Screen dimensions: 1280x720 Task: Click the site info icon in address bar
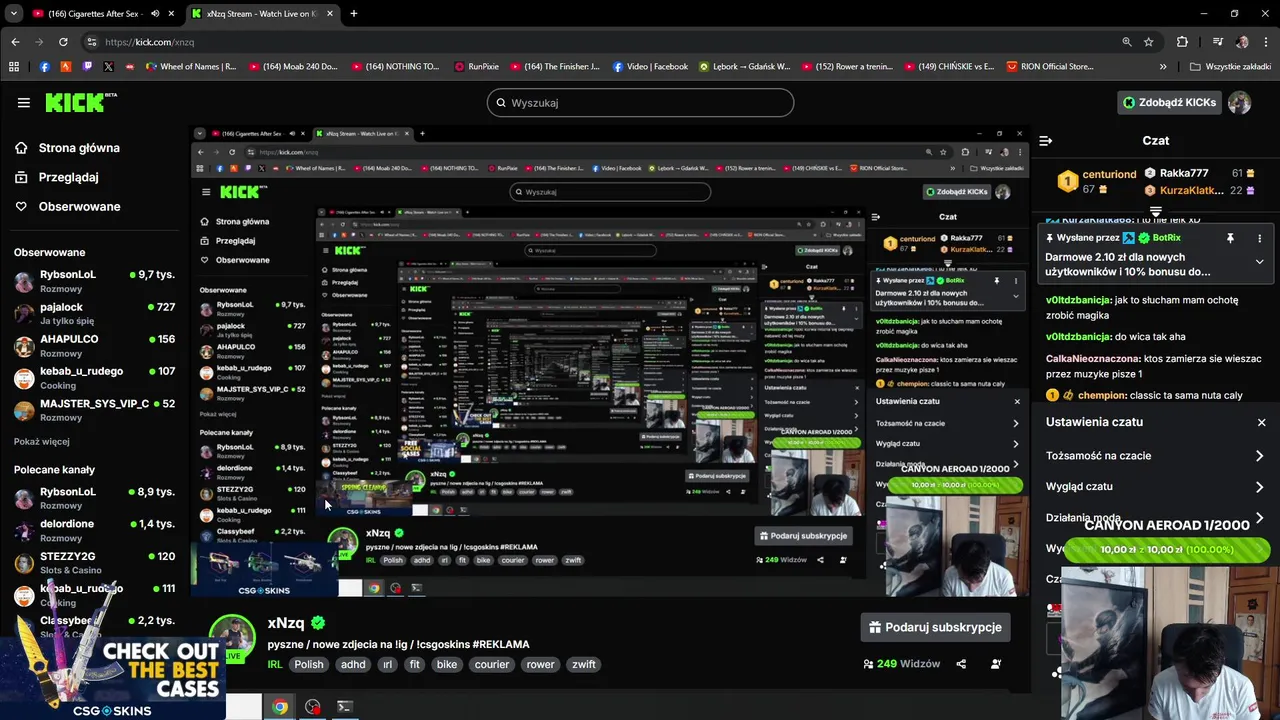(92, 42)
